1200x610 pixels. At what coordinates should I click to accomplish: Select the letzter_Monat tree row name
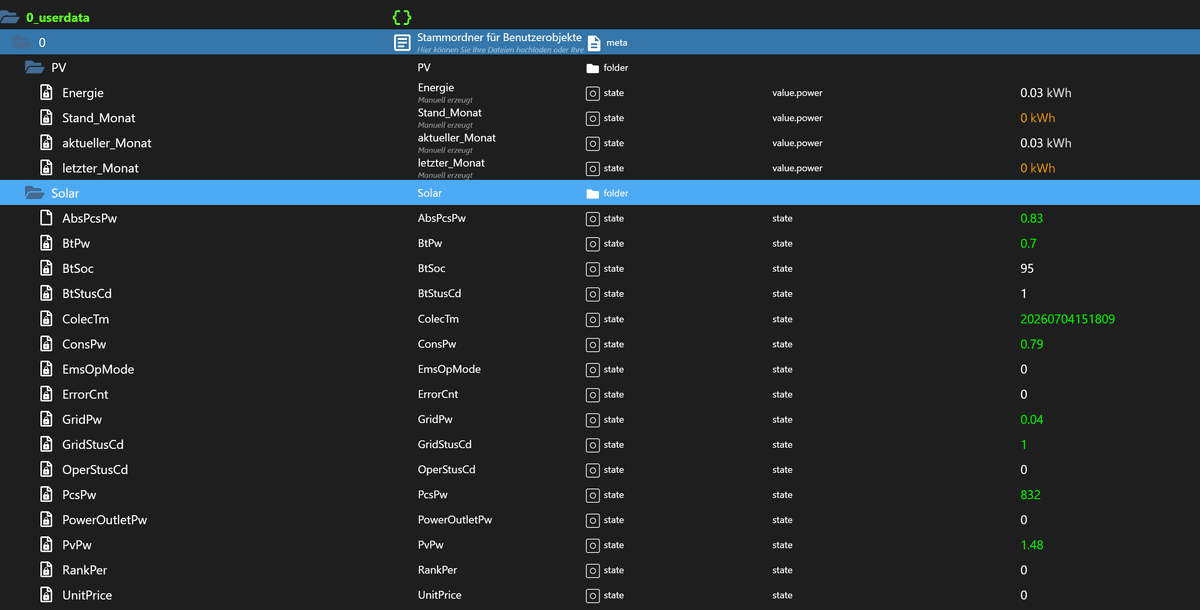[100, 168]
